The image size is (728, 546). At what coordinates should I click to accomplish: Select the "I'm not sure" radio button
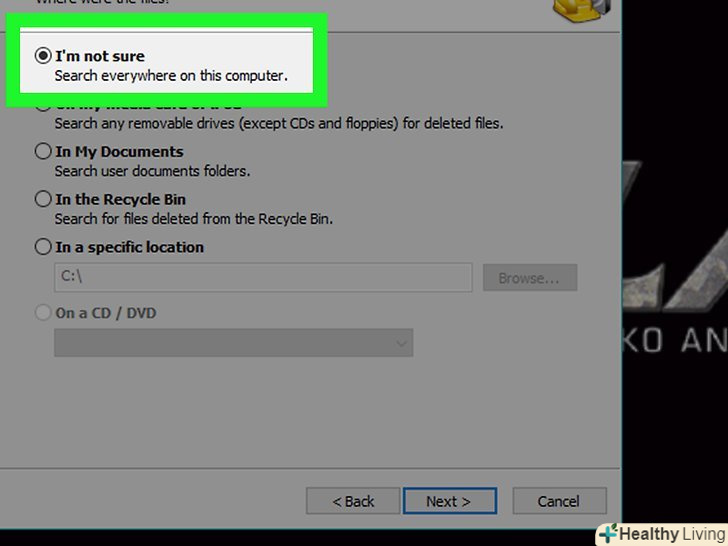[43, 56]
